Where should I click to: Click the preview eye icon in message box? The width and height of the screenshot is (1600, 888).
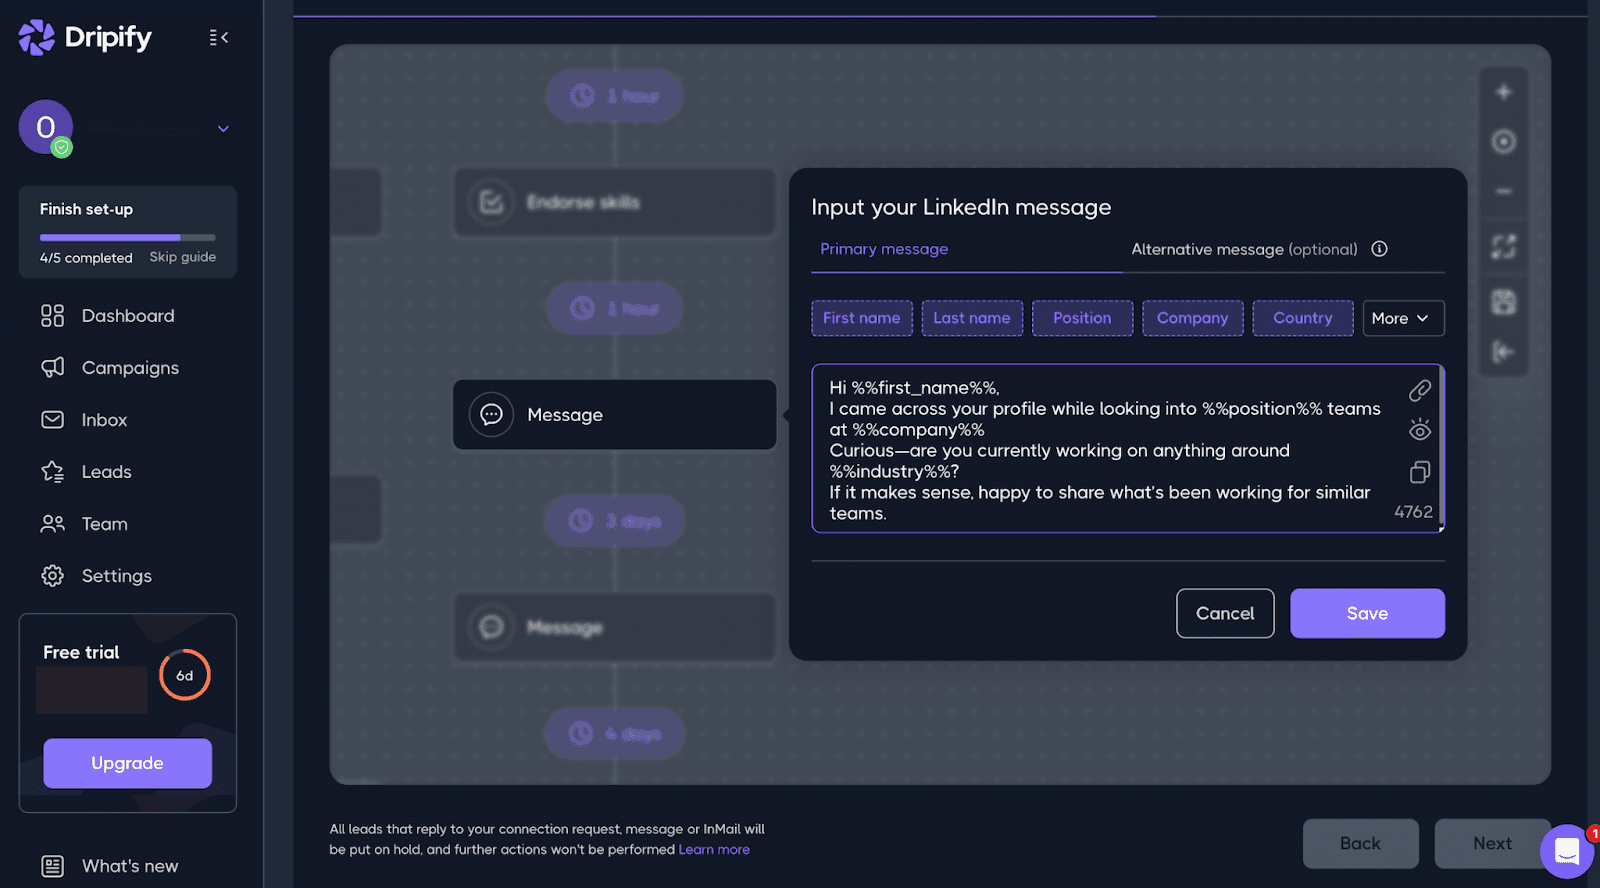pos(1419,430)
